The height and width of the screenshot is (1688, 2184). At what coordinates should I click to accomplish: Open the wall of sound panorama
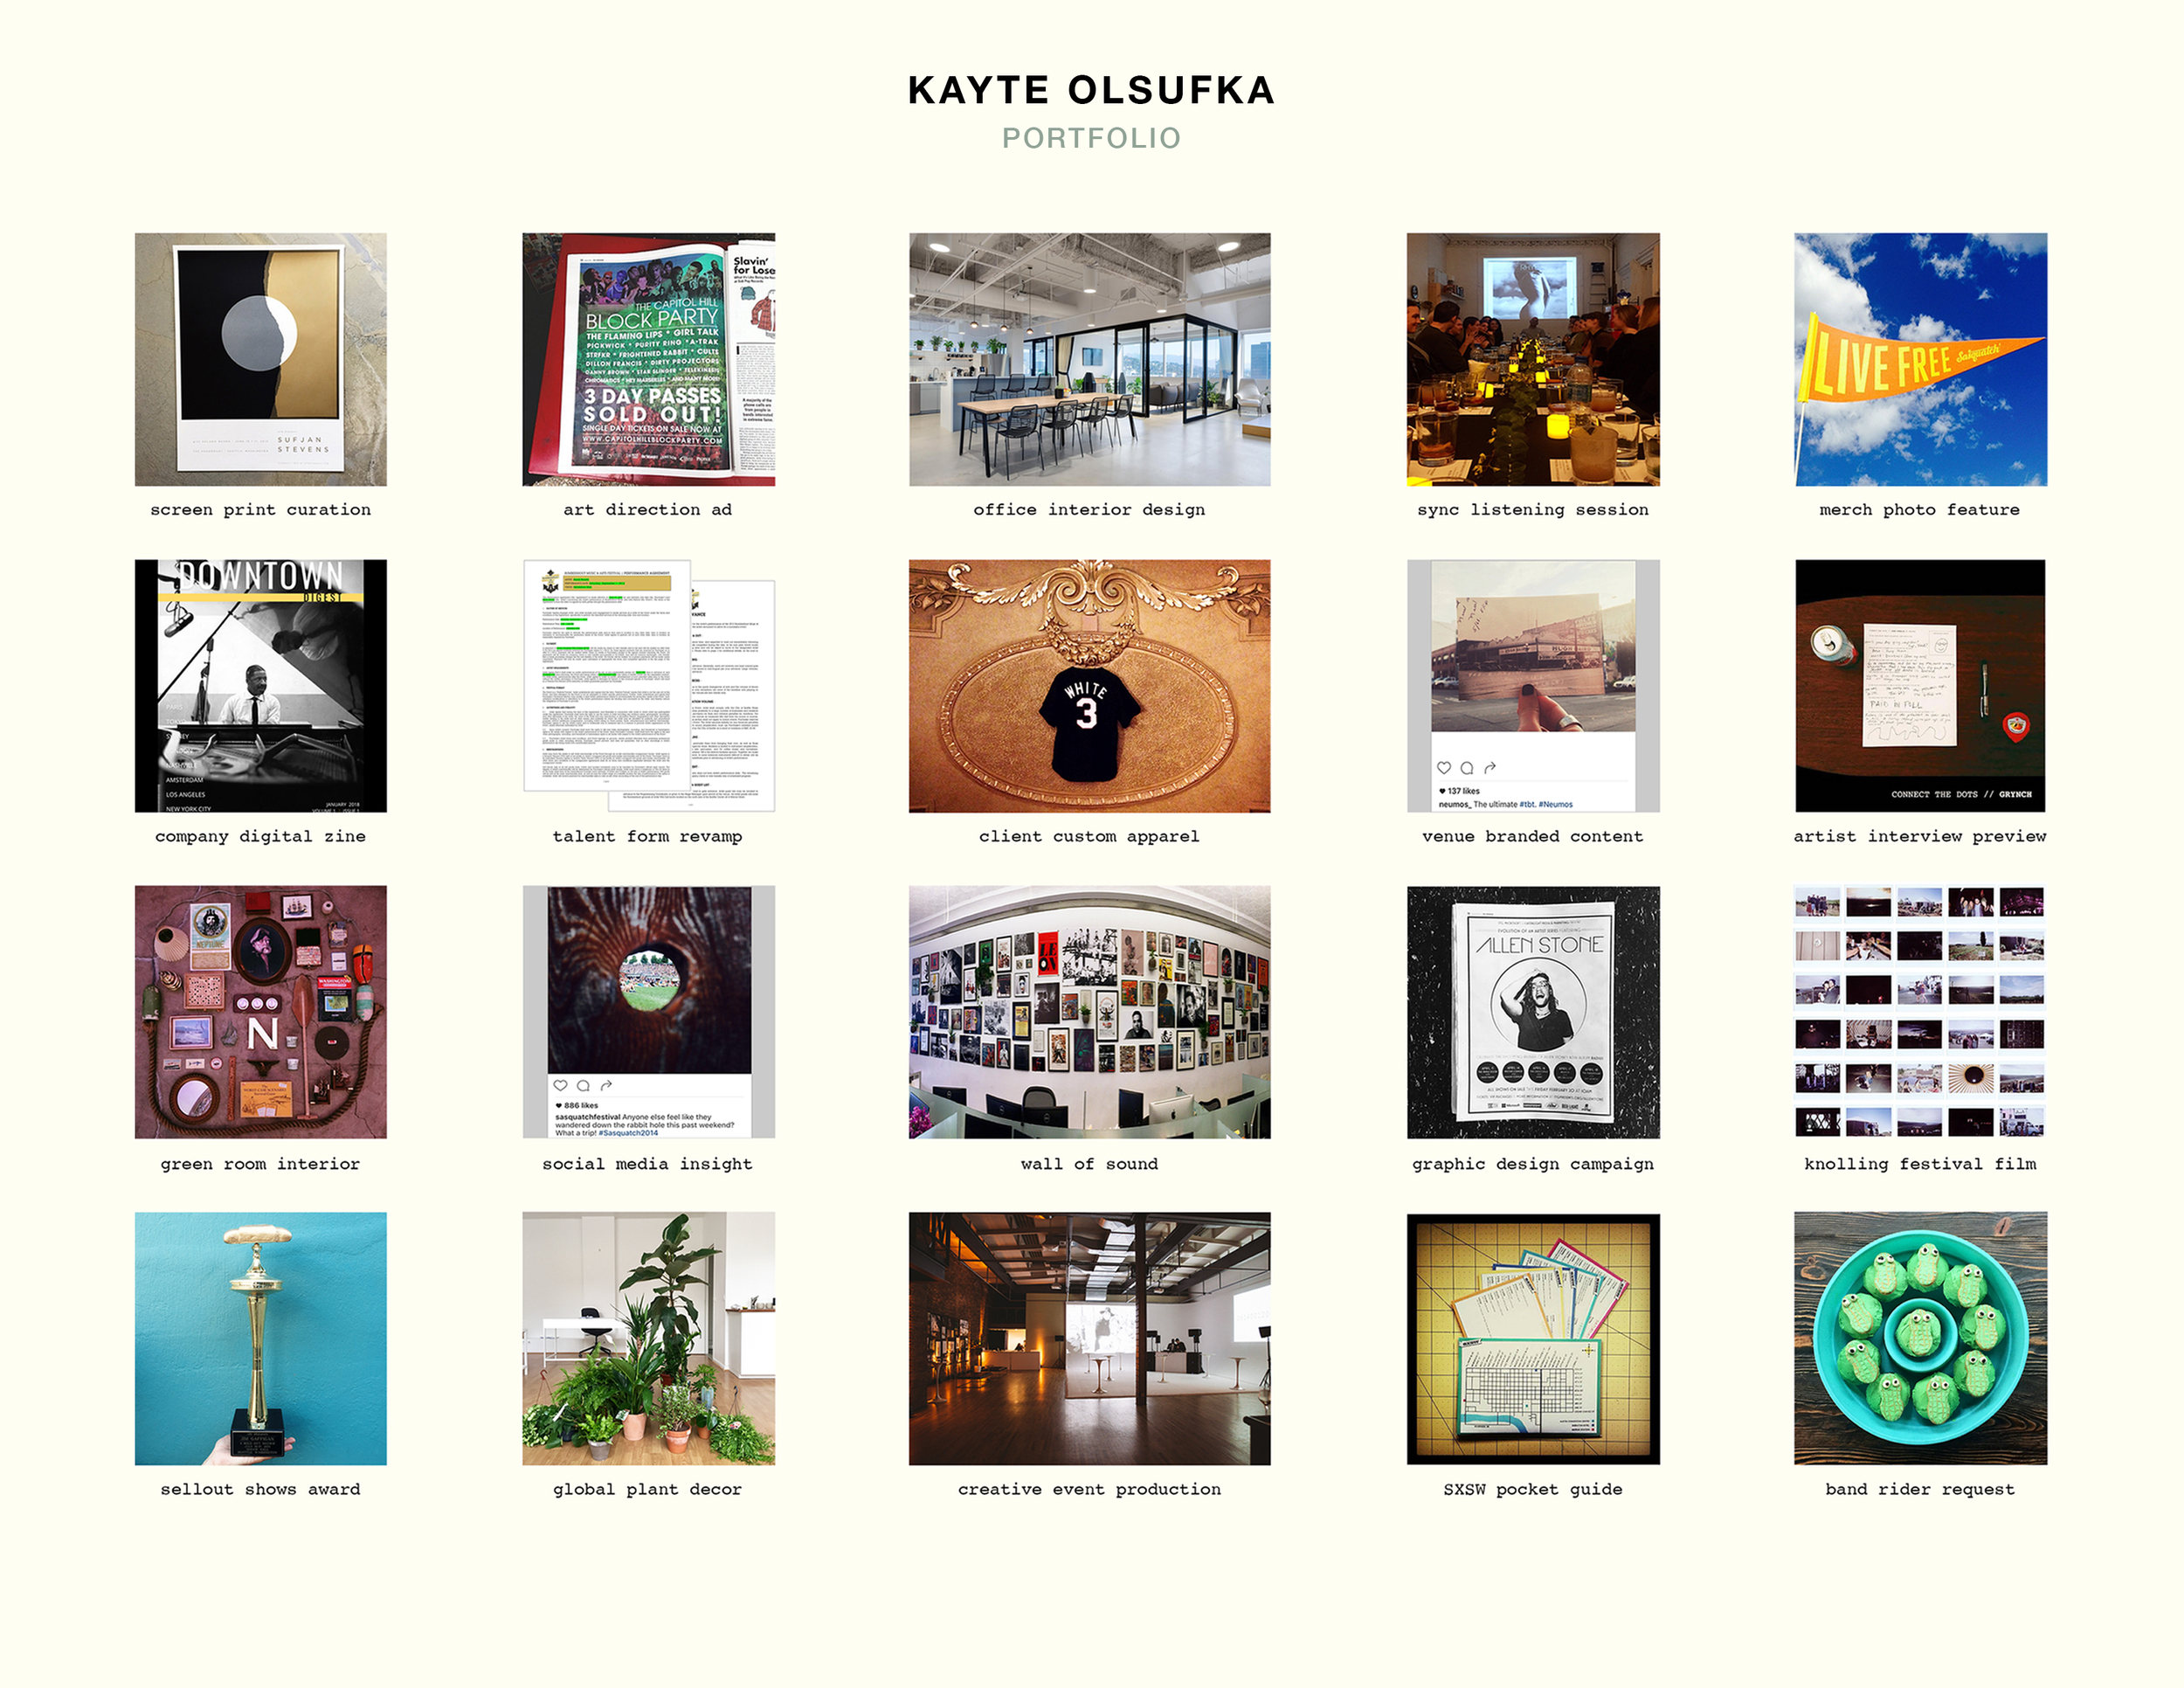1089,1011
